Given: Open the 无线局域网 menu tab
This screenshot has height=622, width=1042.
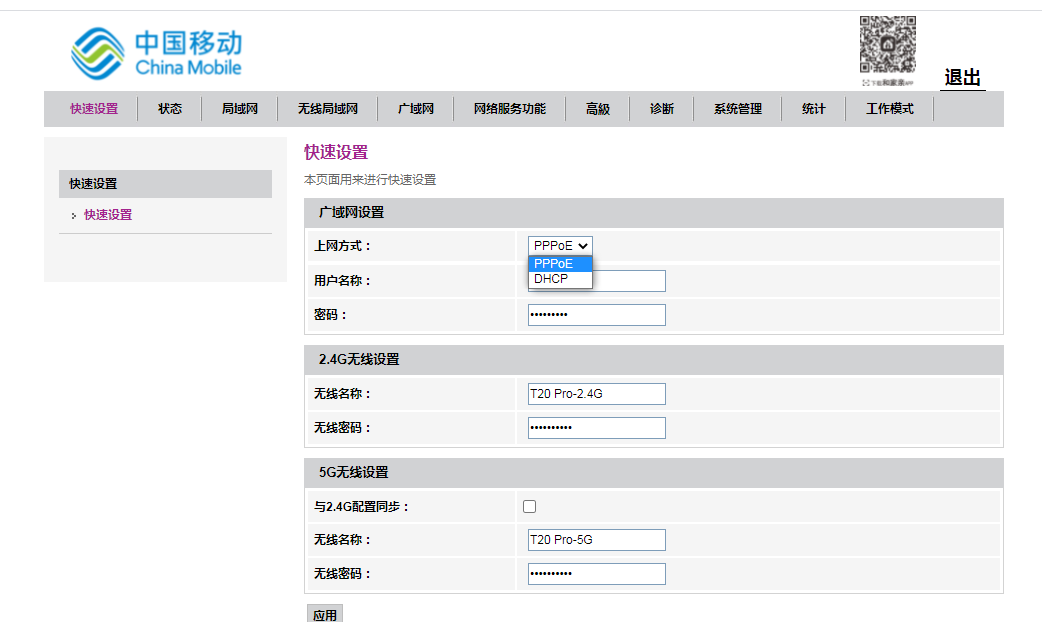Looking at the screenshot, I should click(x=328, y=108).
